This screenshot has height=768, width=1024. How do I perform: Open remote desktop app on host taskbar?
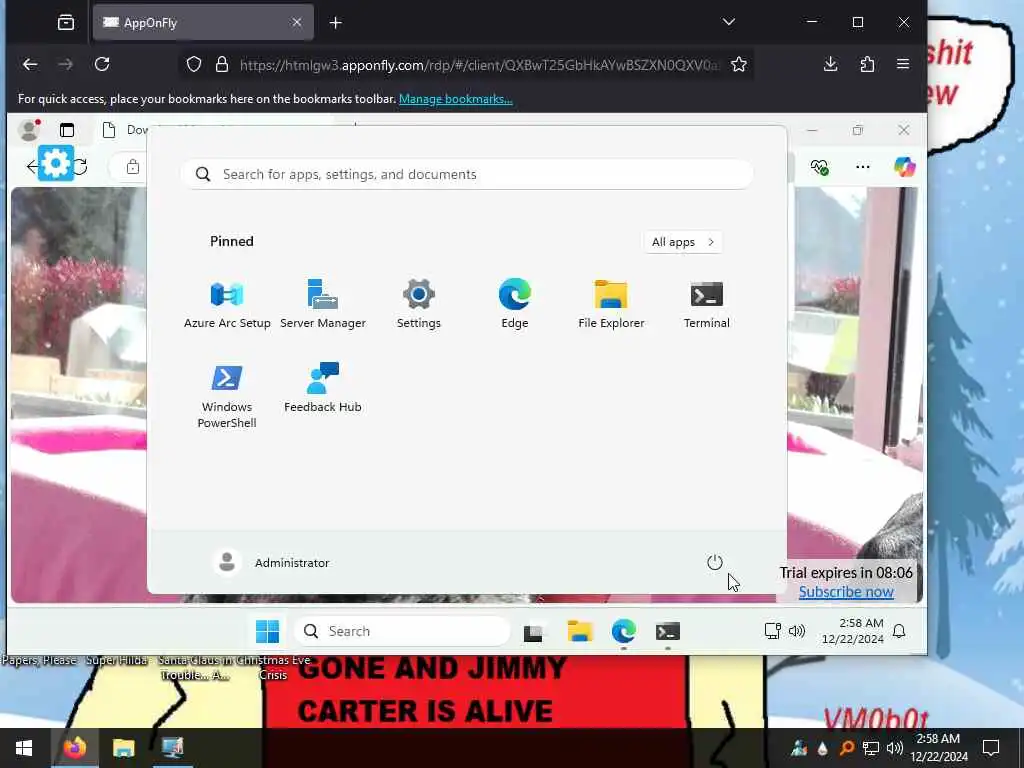[x=172, y=748]
